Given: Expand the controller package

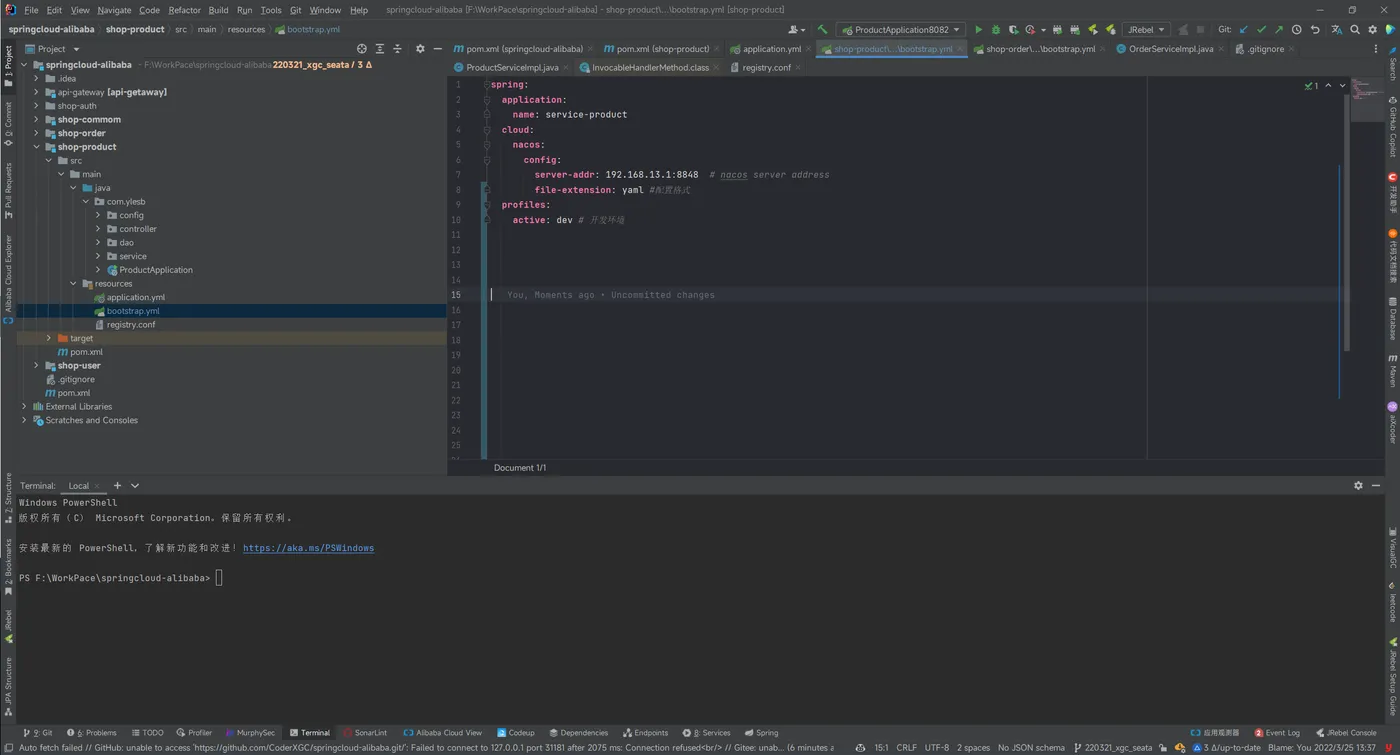Looking at the screenshot, I should (98, 229).
